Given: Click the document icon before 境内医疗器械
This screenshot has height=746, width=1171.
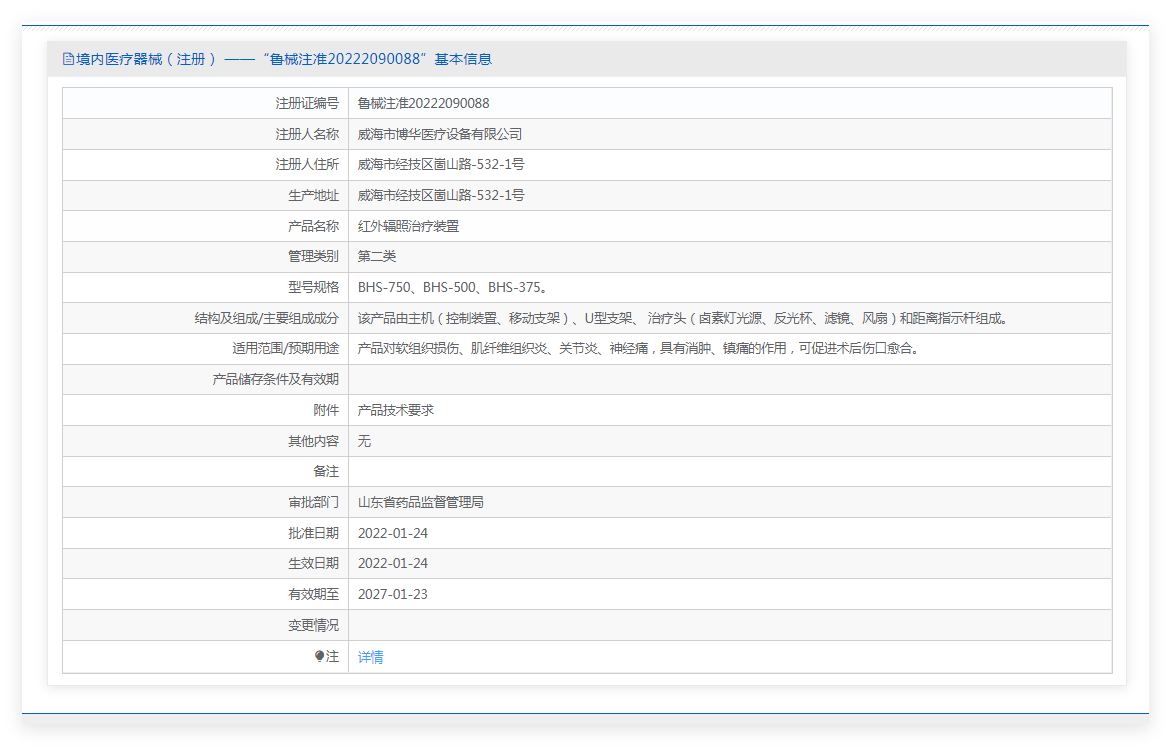Looking at the screenshot, I should point(68,59).
